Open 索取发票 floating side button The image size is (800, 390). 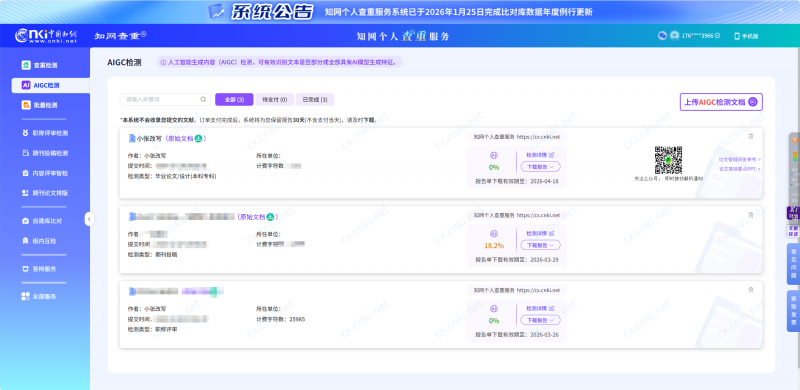coord(793,311)
